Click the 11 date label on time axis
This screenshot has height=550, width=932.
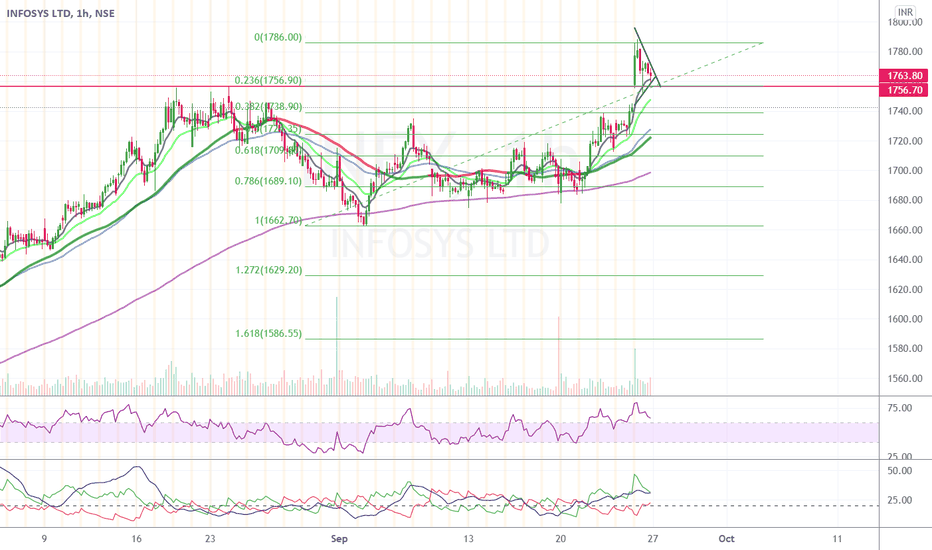[837, 539]
